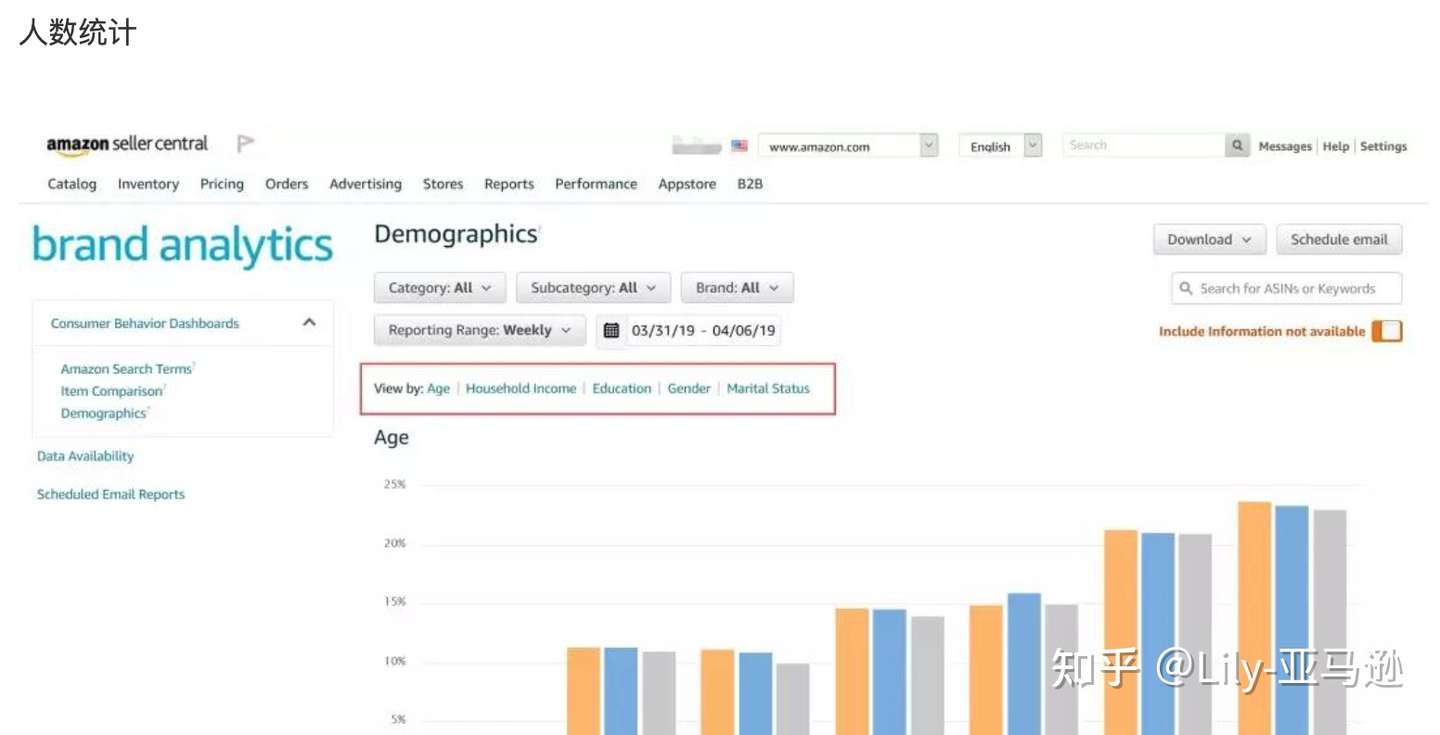Screen dimensions: 1440x735
Task: Expand the Brand: All dropdown
Action: [x=737, y=288]
